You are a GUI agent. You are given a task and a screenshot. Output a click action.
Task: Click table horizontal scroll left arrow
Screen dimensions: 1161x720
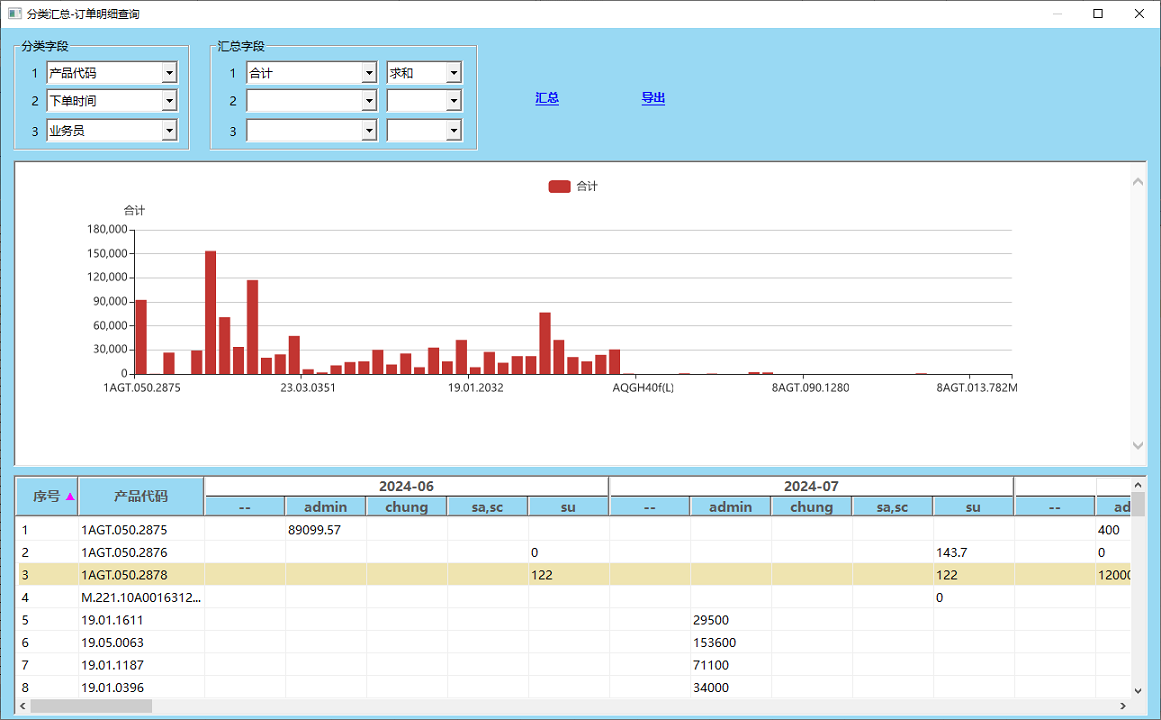[23, 706]
